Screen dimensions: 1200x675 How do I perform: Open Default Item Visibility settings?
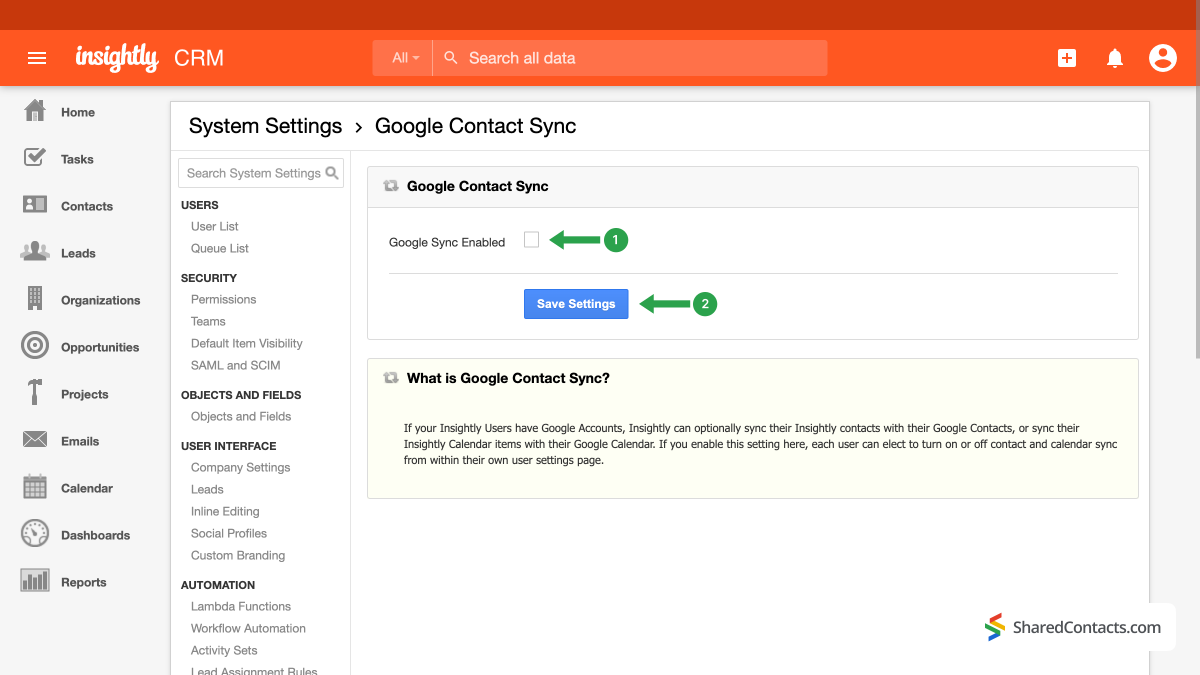[x=246, y=343]
